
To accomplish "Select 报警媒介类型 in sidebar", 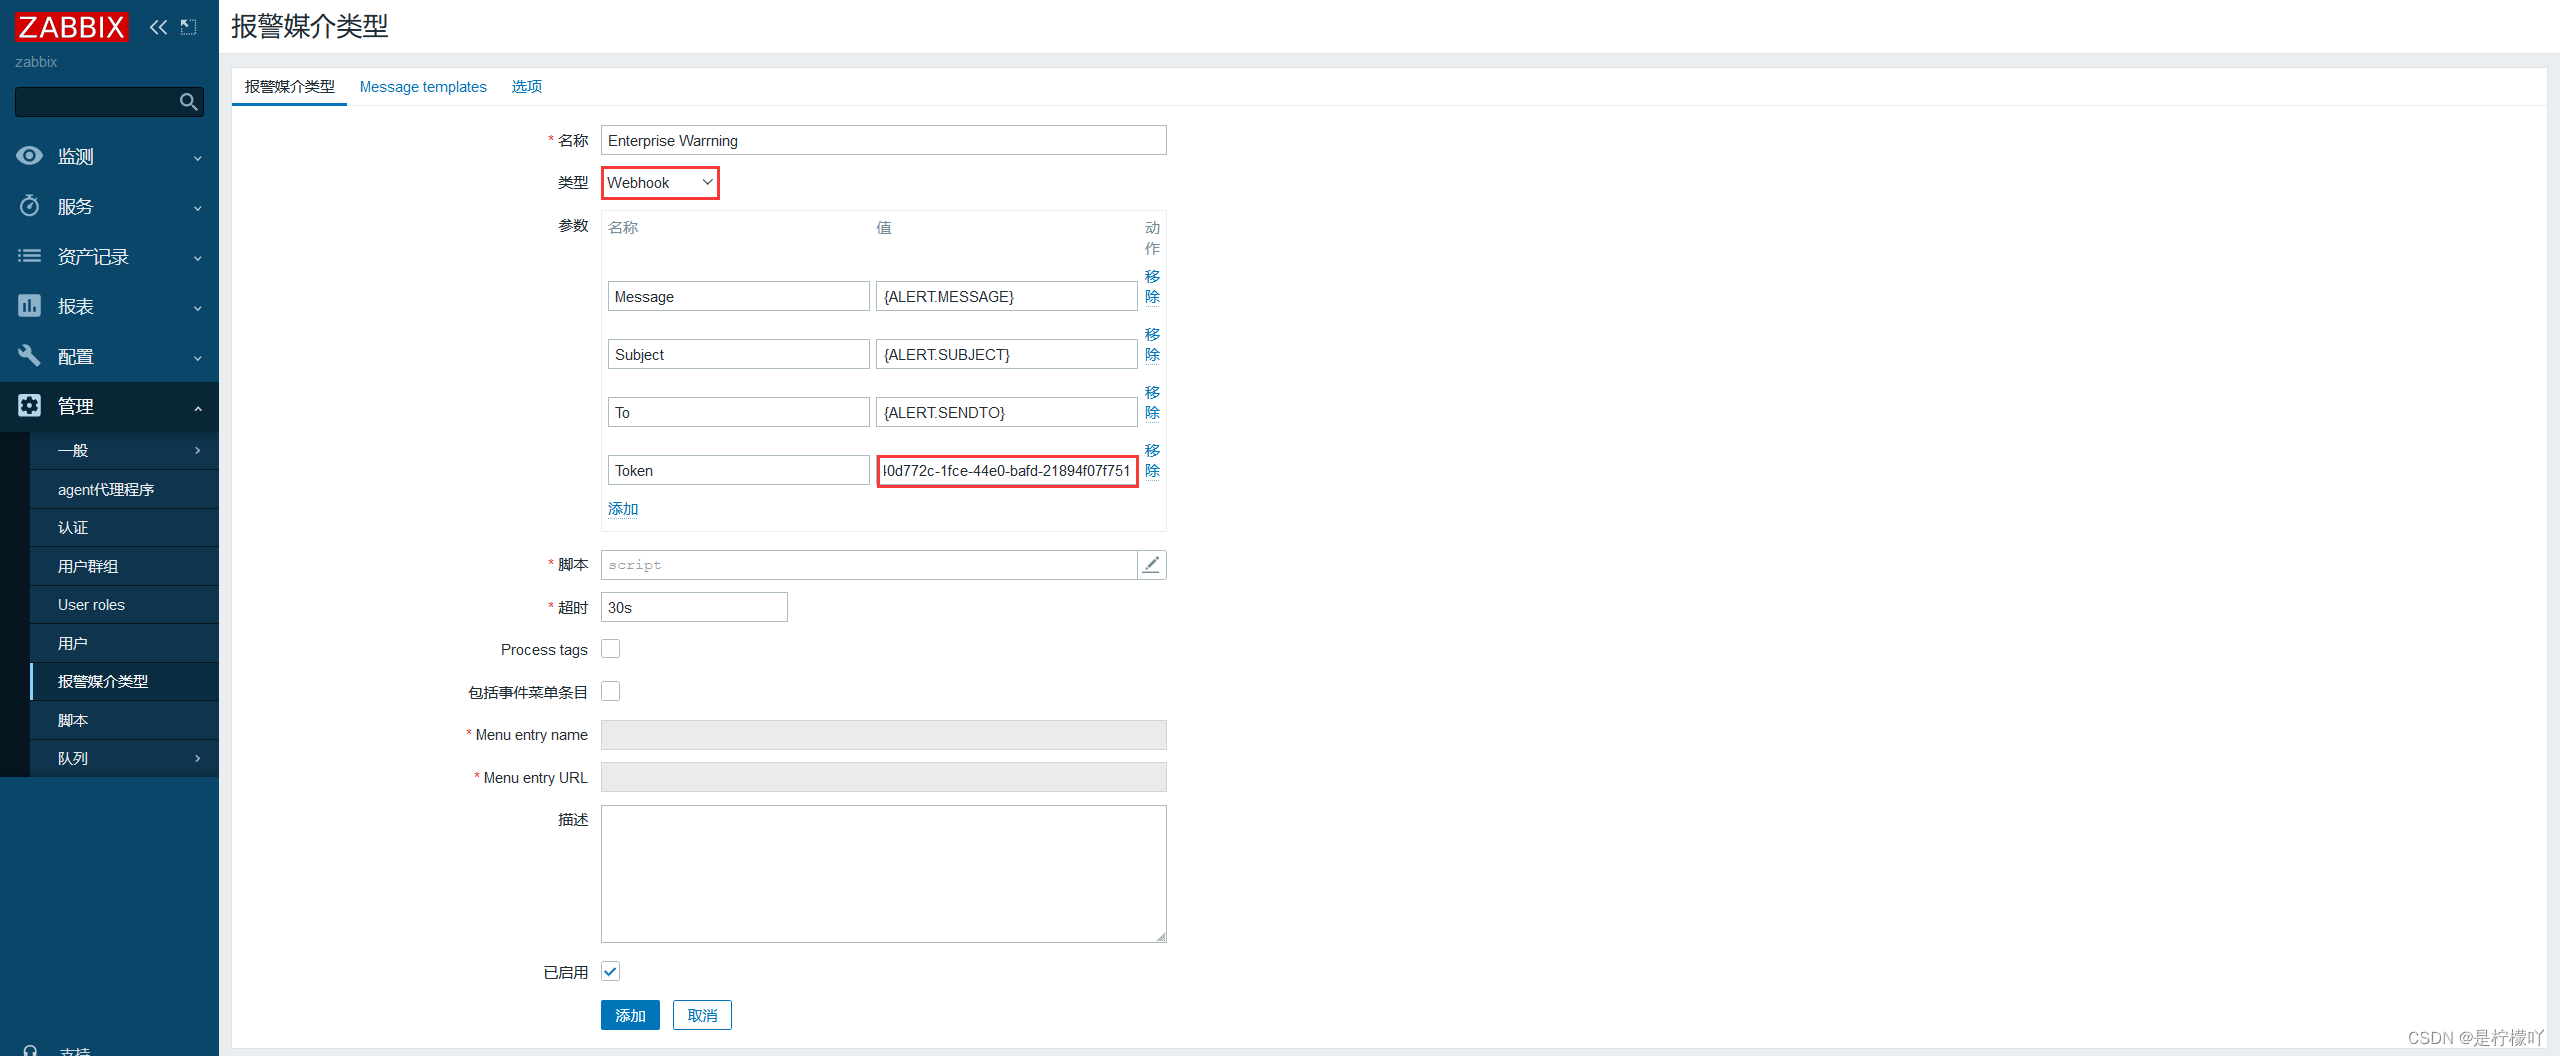I will (124, 681).
